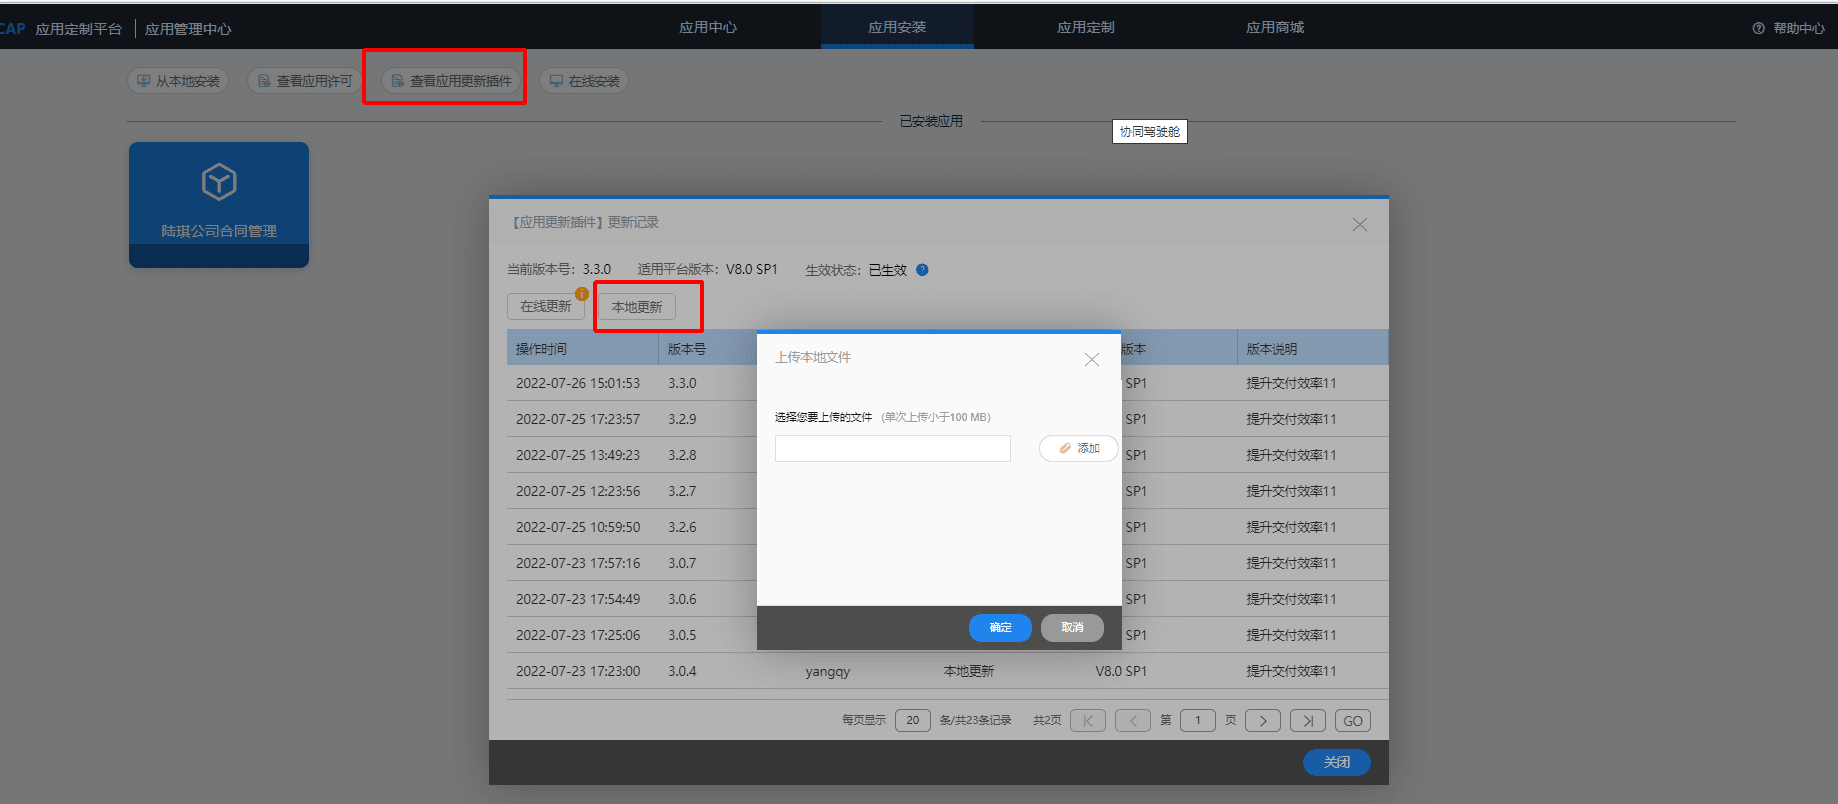Click the 版本号 column header
This screenshot has width=1838, height=804.
708,348
